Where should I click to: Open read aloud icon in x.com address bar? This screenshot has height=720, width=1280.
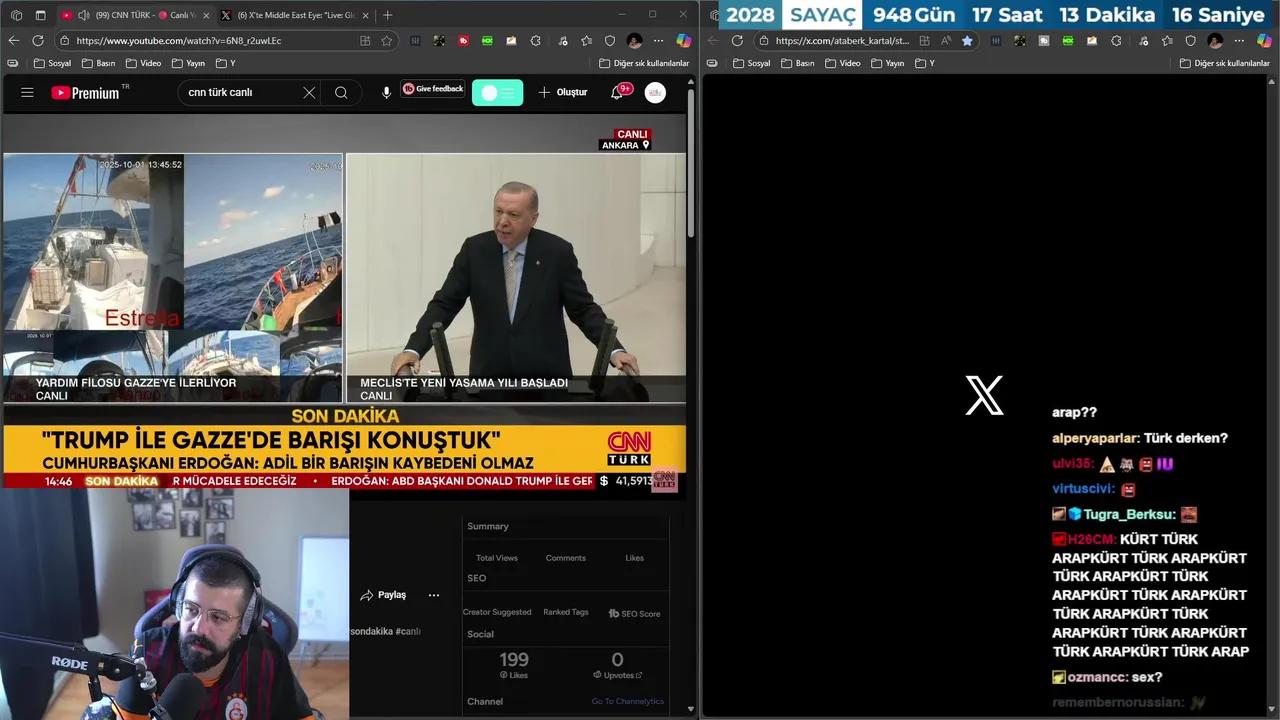click(x=946, y=41)
